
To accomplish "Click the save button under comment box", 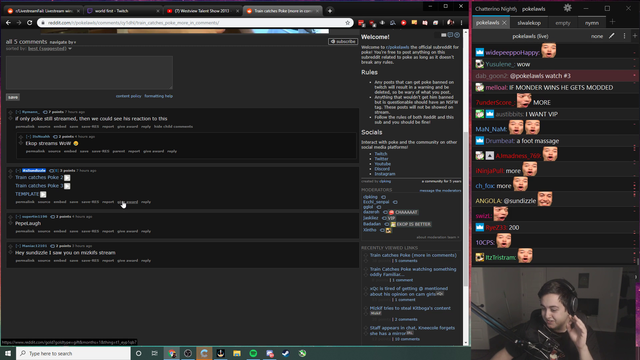I will (13, 97).
